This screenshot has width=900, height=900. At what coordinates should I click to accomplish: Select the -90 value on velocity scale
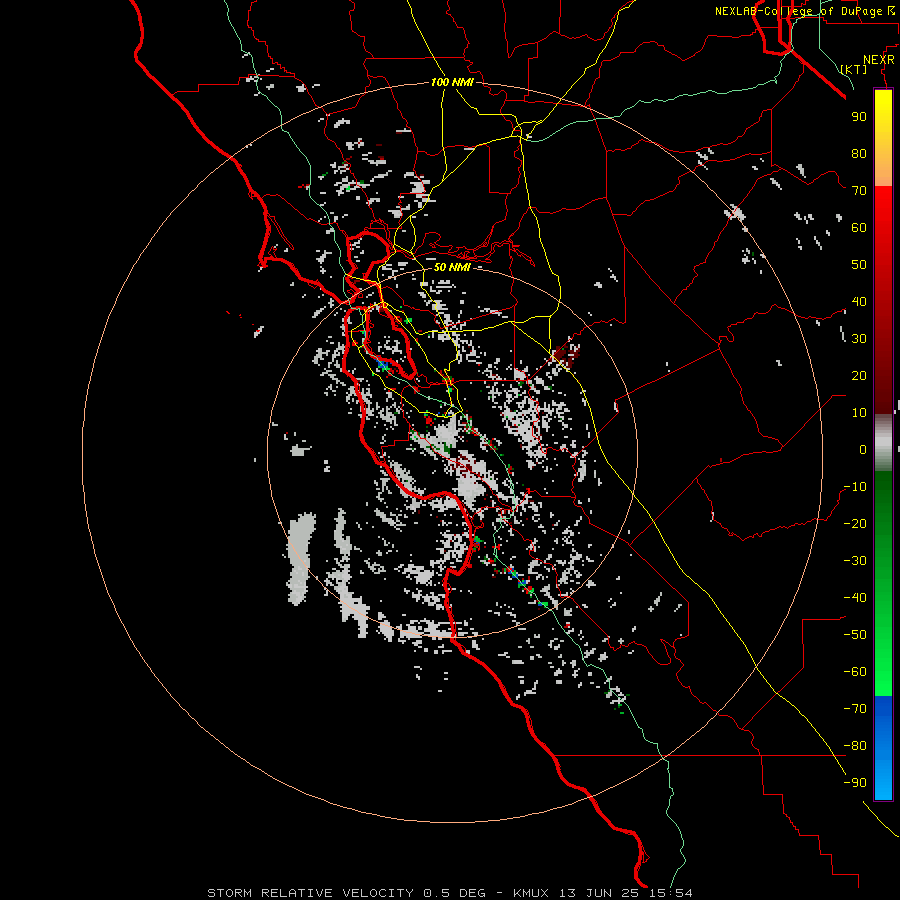855,783
